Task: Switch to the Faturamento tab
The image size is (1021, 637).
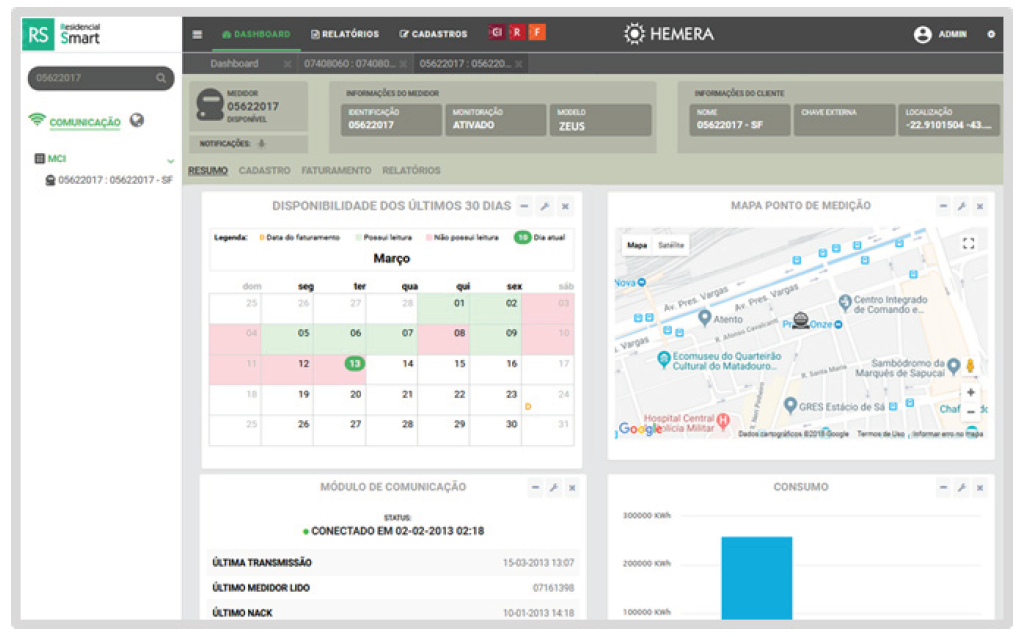Action: coord(336,171)
